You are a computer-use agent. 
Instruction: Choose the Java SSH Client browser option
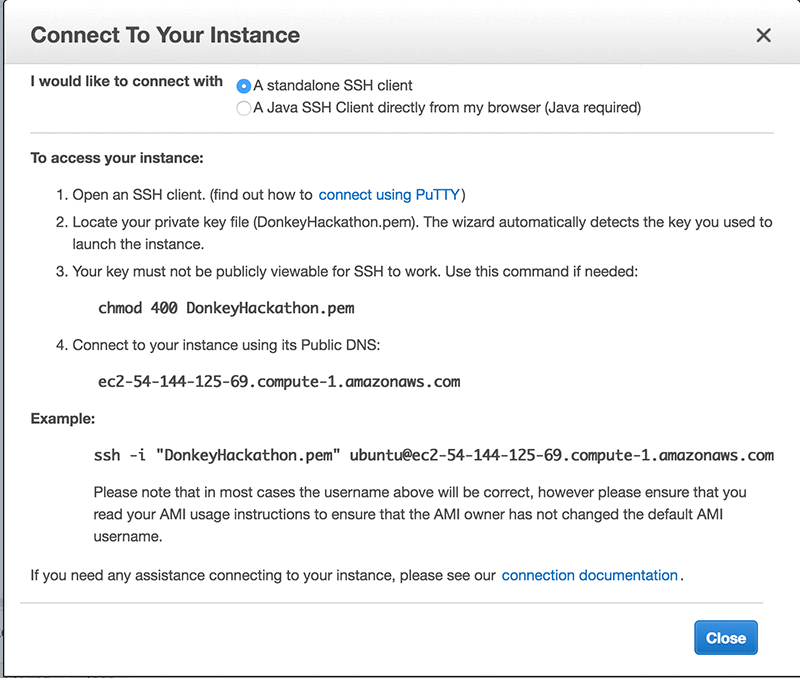pos(244,107)
